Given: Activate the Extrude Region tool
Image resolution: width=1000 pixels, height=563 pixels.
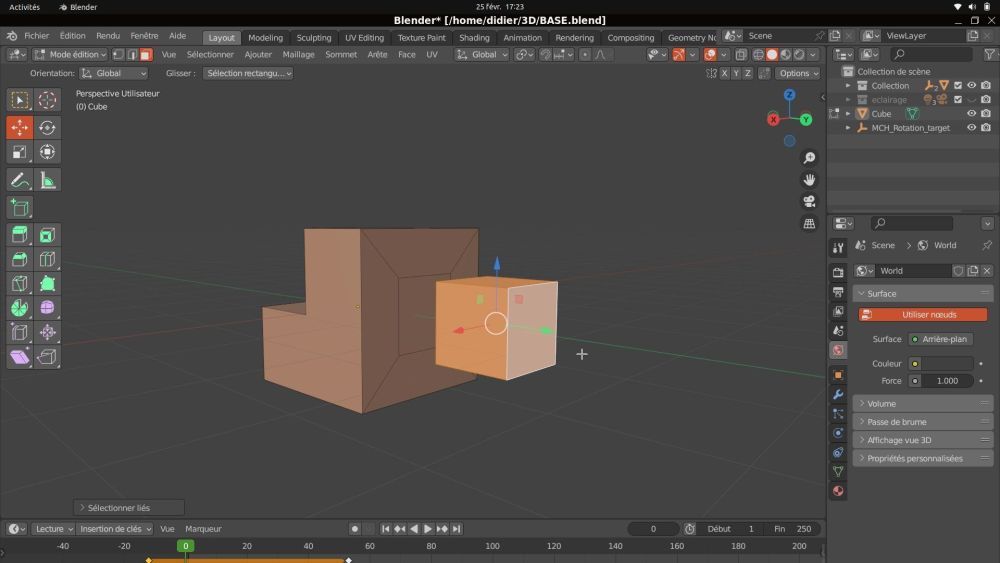Looking at the screenshot, I should point(20,235).
